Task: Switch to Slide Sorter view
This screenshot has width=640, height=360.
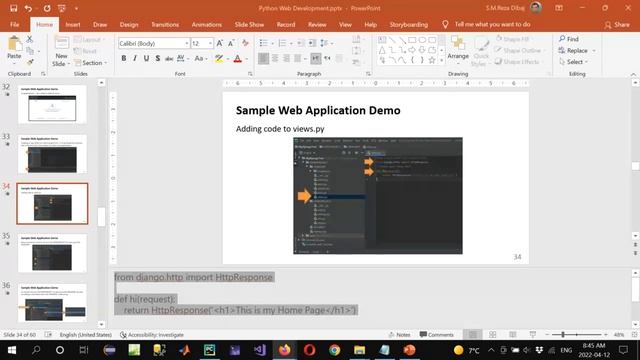Action: [x=493, y=335]
